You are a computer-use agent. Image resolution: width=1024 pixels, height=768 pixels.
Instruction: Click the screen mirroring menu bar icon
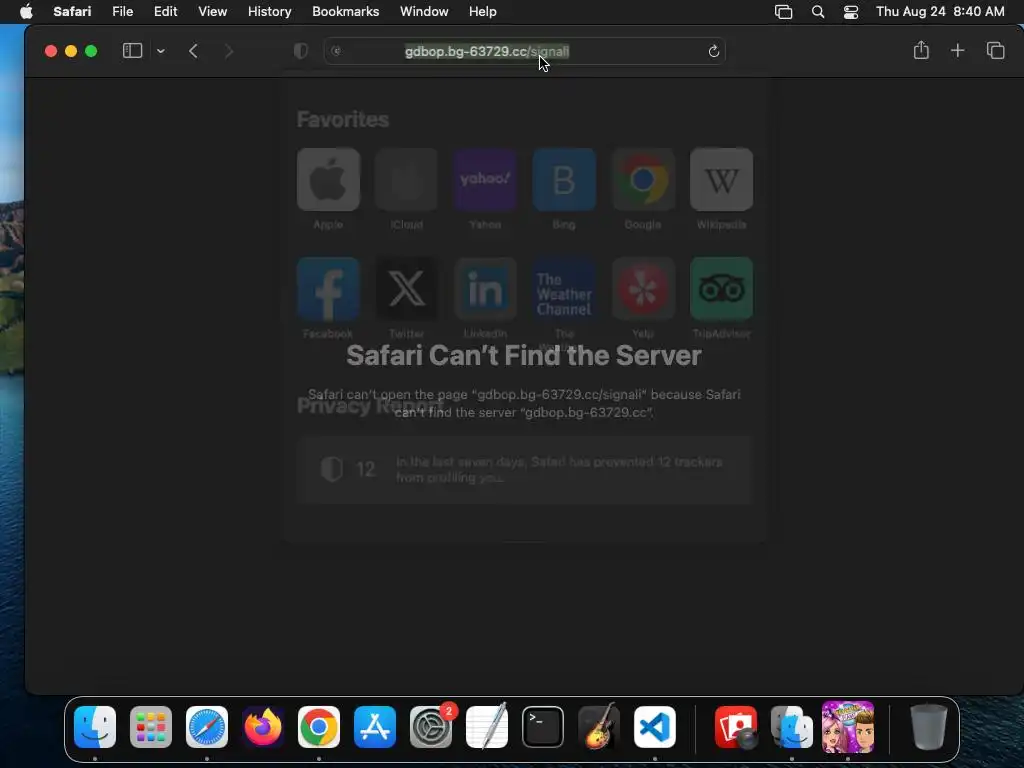coord(783,12)
